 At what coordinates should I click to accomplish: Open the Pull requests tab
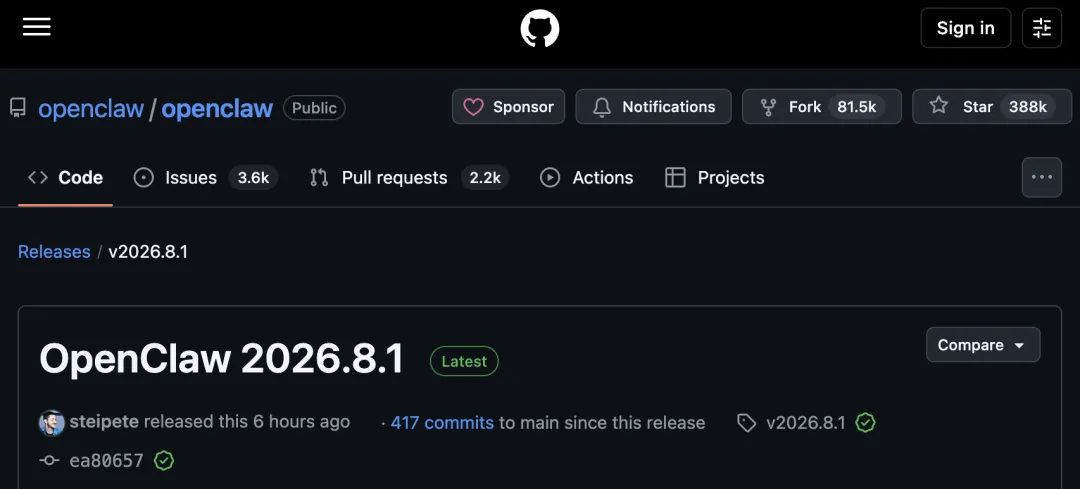pos(409,178)
